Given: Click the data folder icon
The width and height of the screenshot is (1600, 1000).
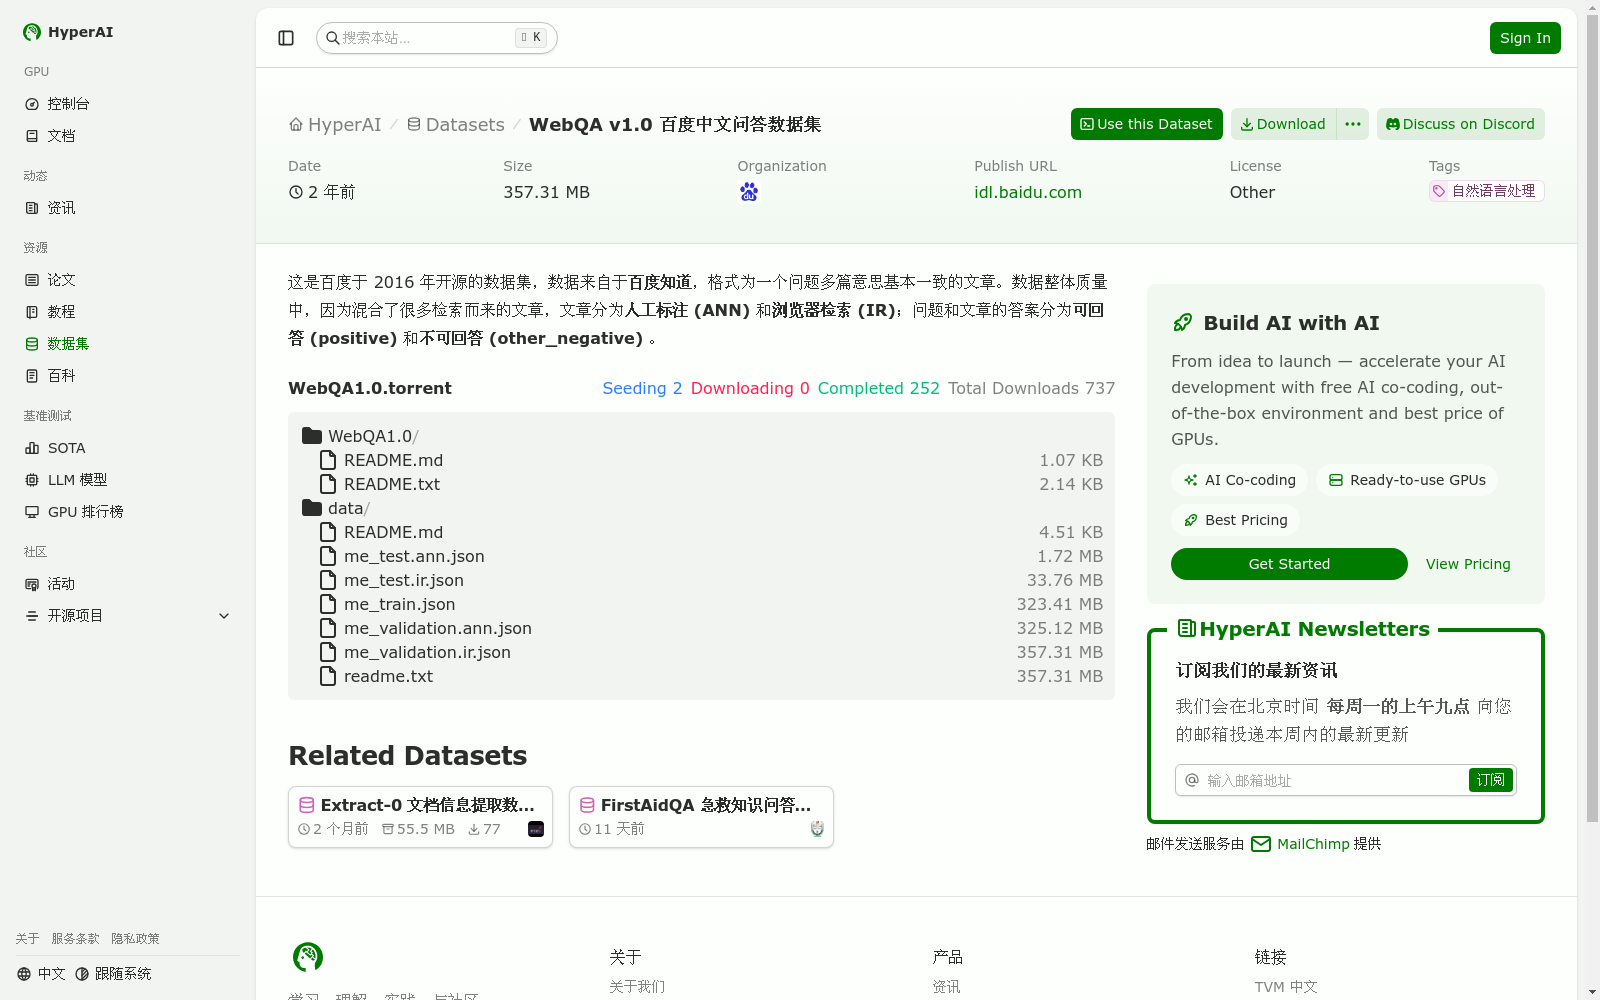Looking at the screenshot, I should 312,508.
